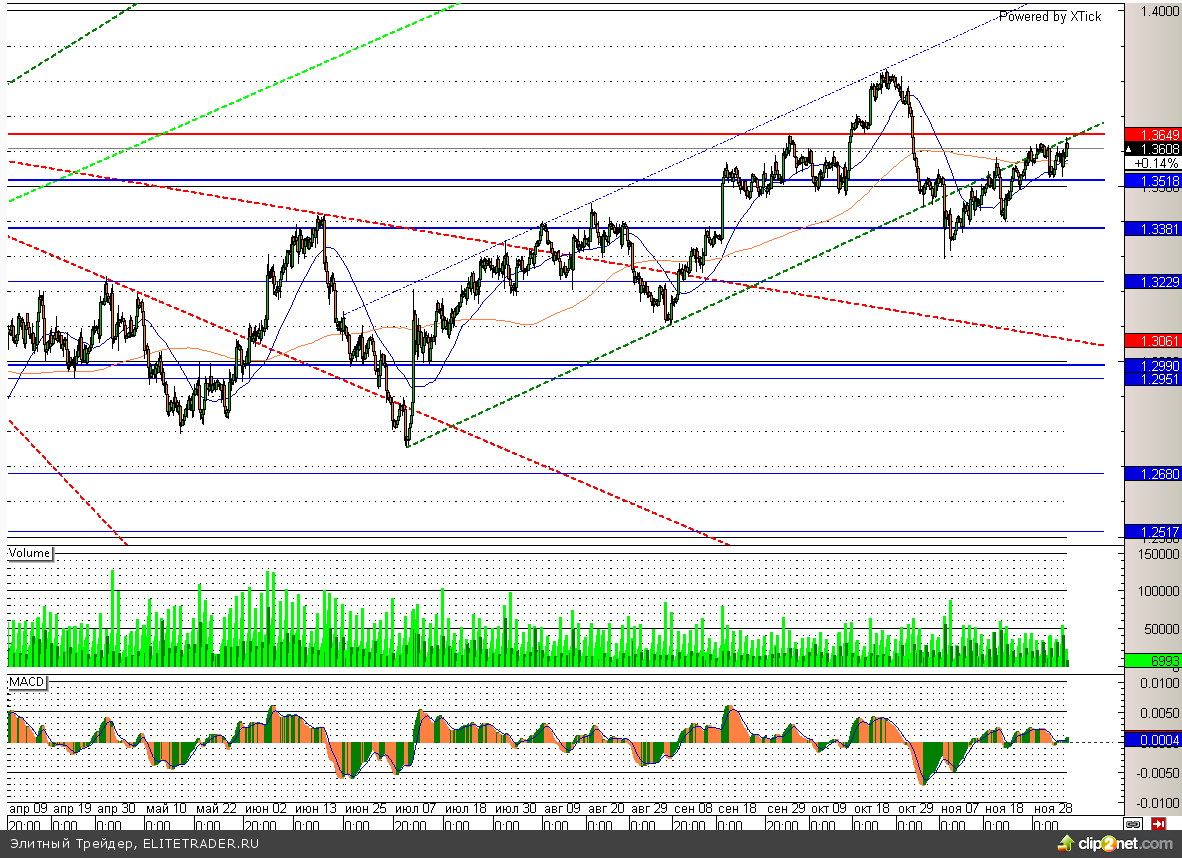Screen dimensions: 1182x858
Task: Click the 'ноя 28' date label
Action: [1052, 808]
